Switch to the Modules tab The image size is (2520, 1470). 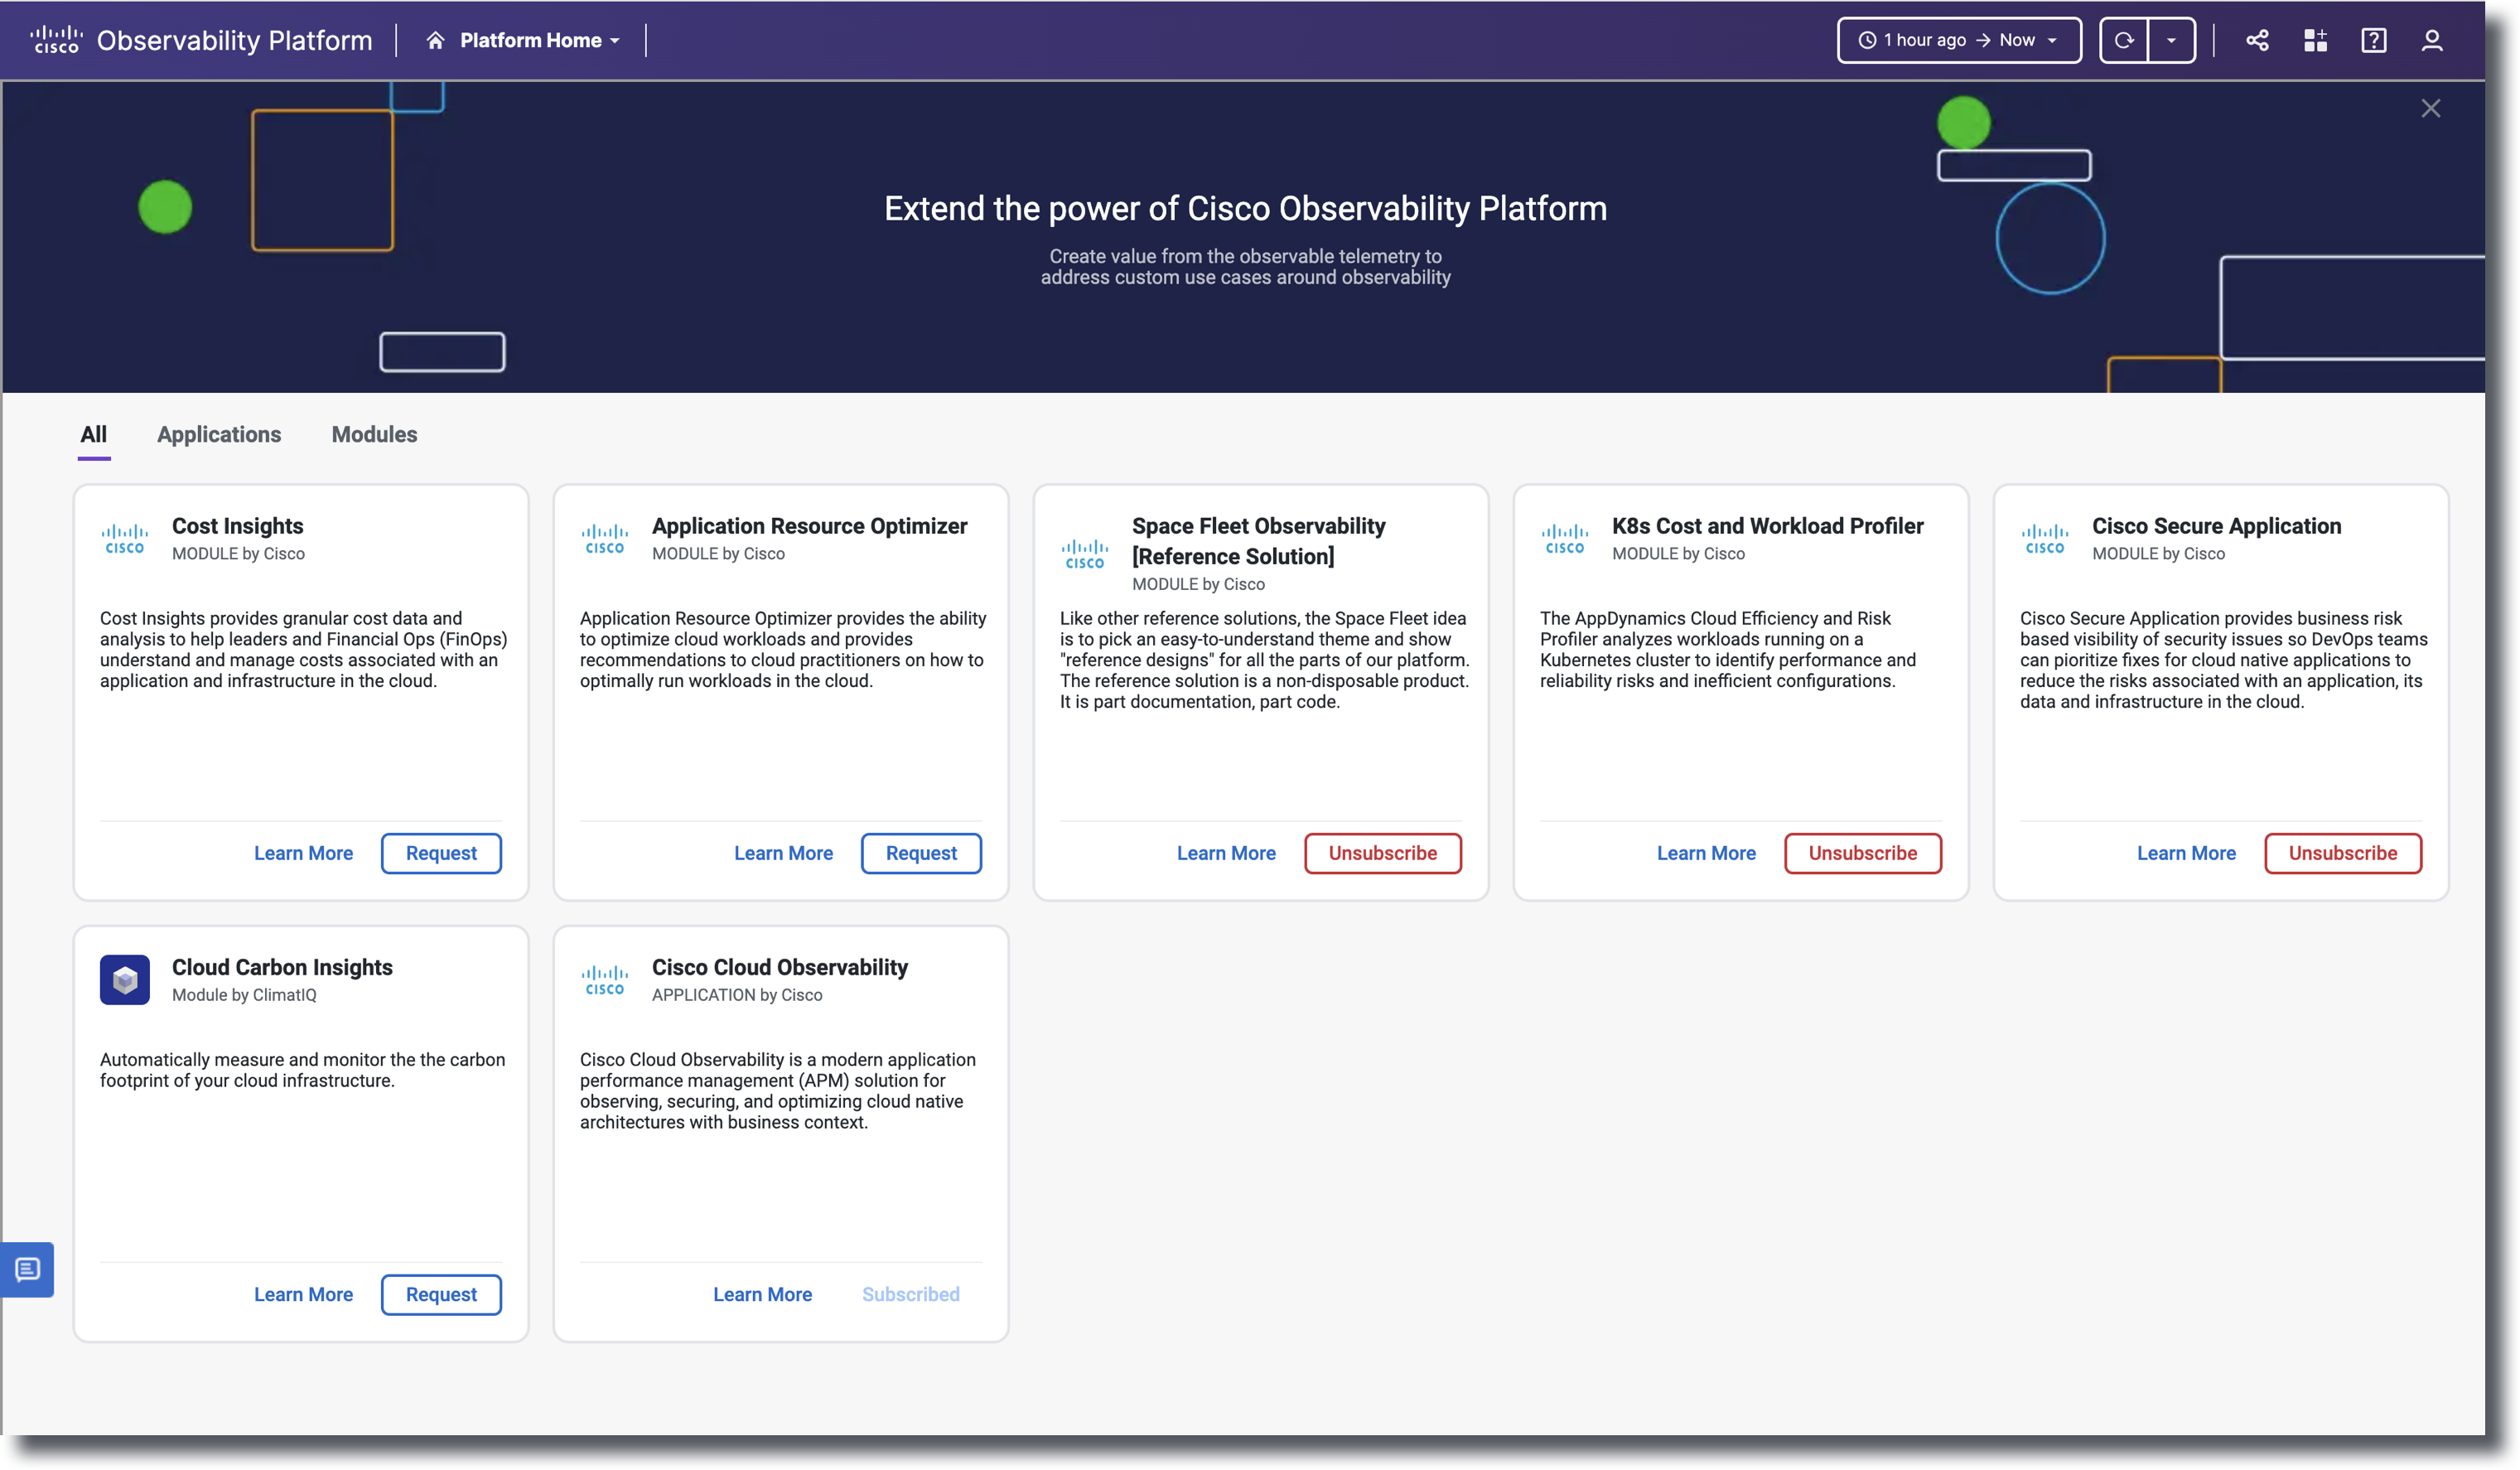[x=374, y=434]
